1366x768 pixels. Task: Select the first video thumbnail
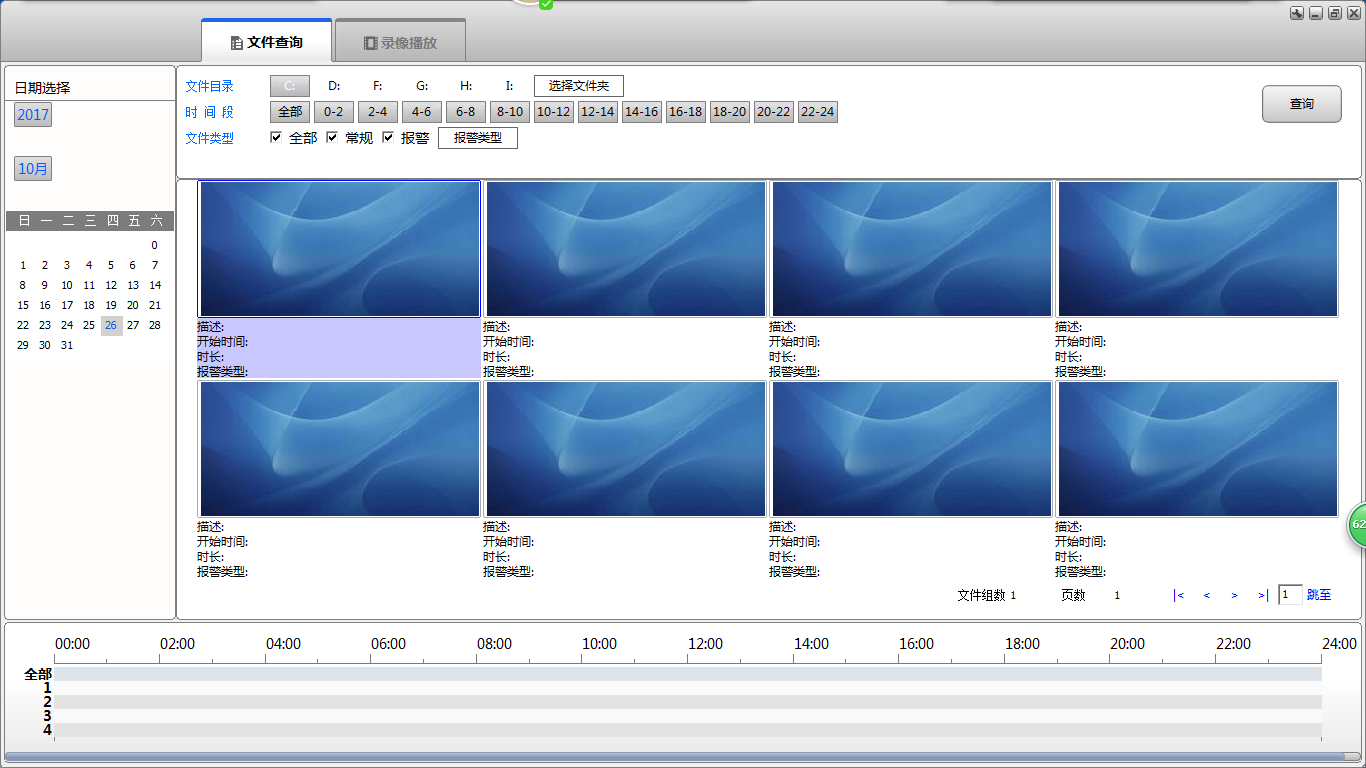339,249
